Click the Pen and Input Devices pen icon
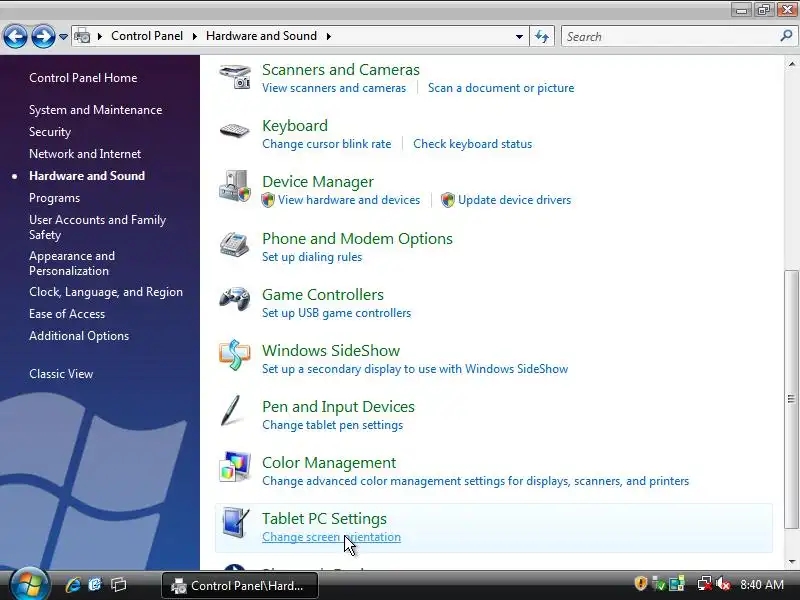 [x=231, y=410]
